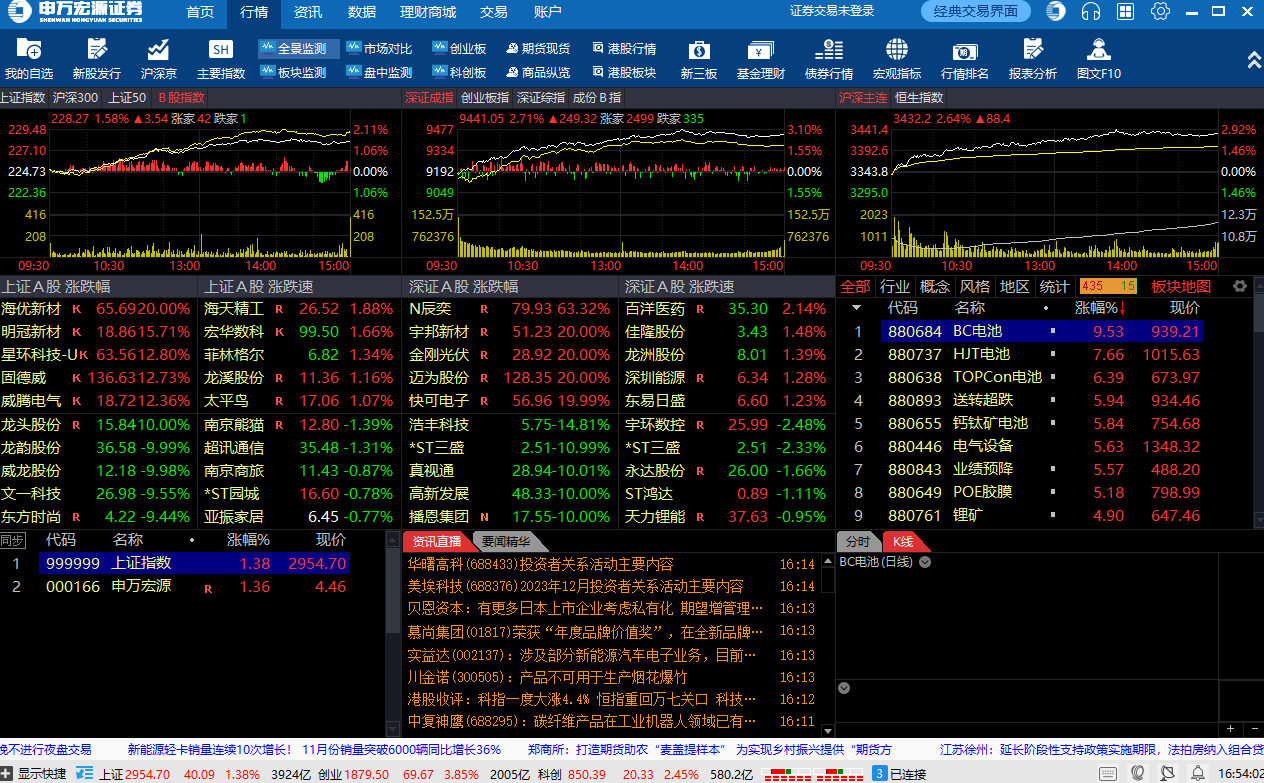
Task: Open 板块监测 sector monitor
Action: point(294,72)
